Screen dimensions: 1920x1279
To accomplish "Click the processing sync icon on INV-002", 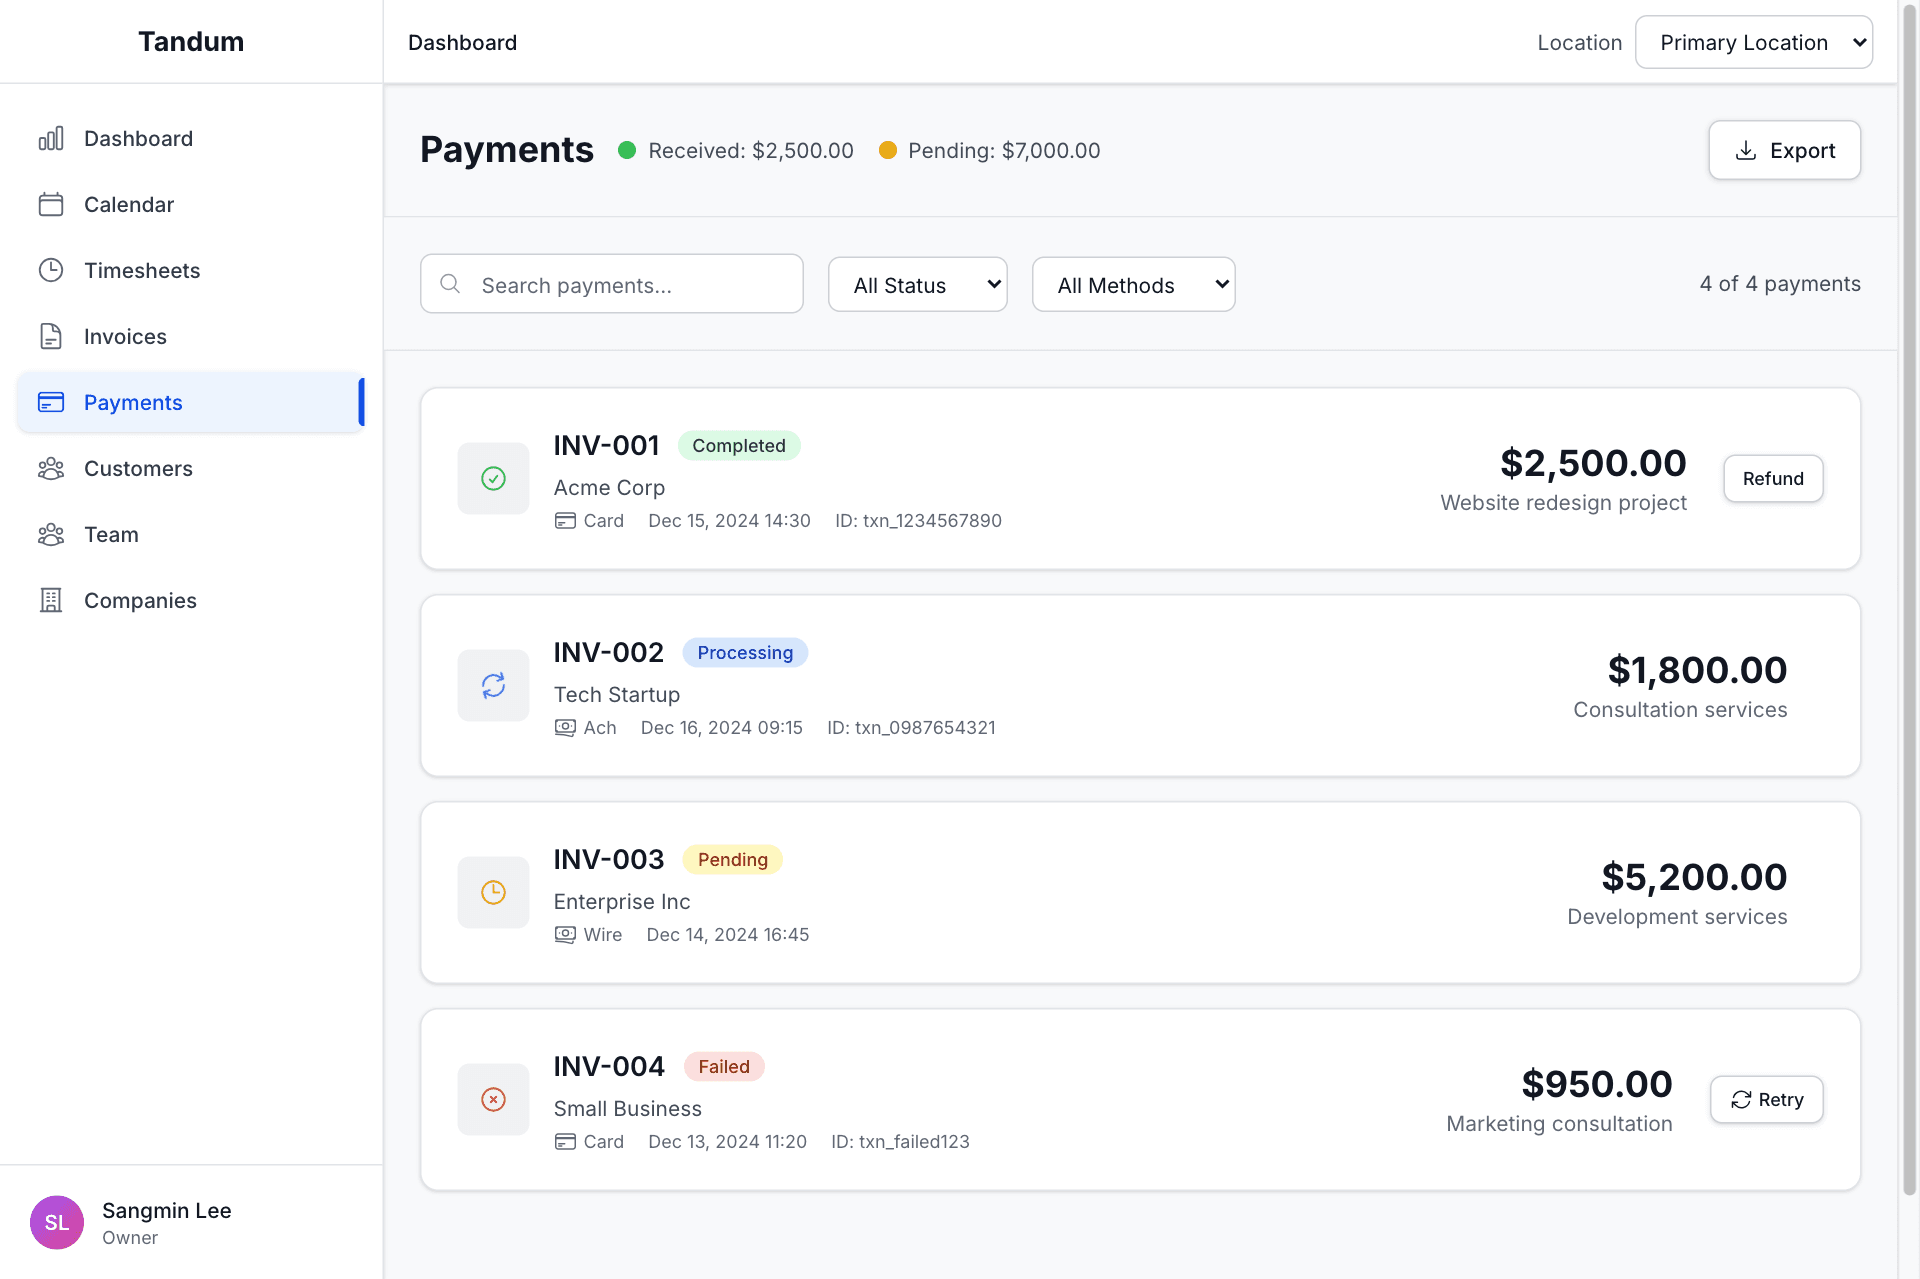I will (493, 686).
